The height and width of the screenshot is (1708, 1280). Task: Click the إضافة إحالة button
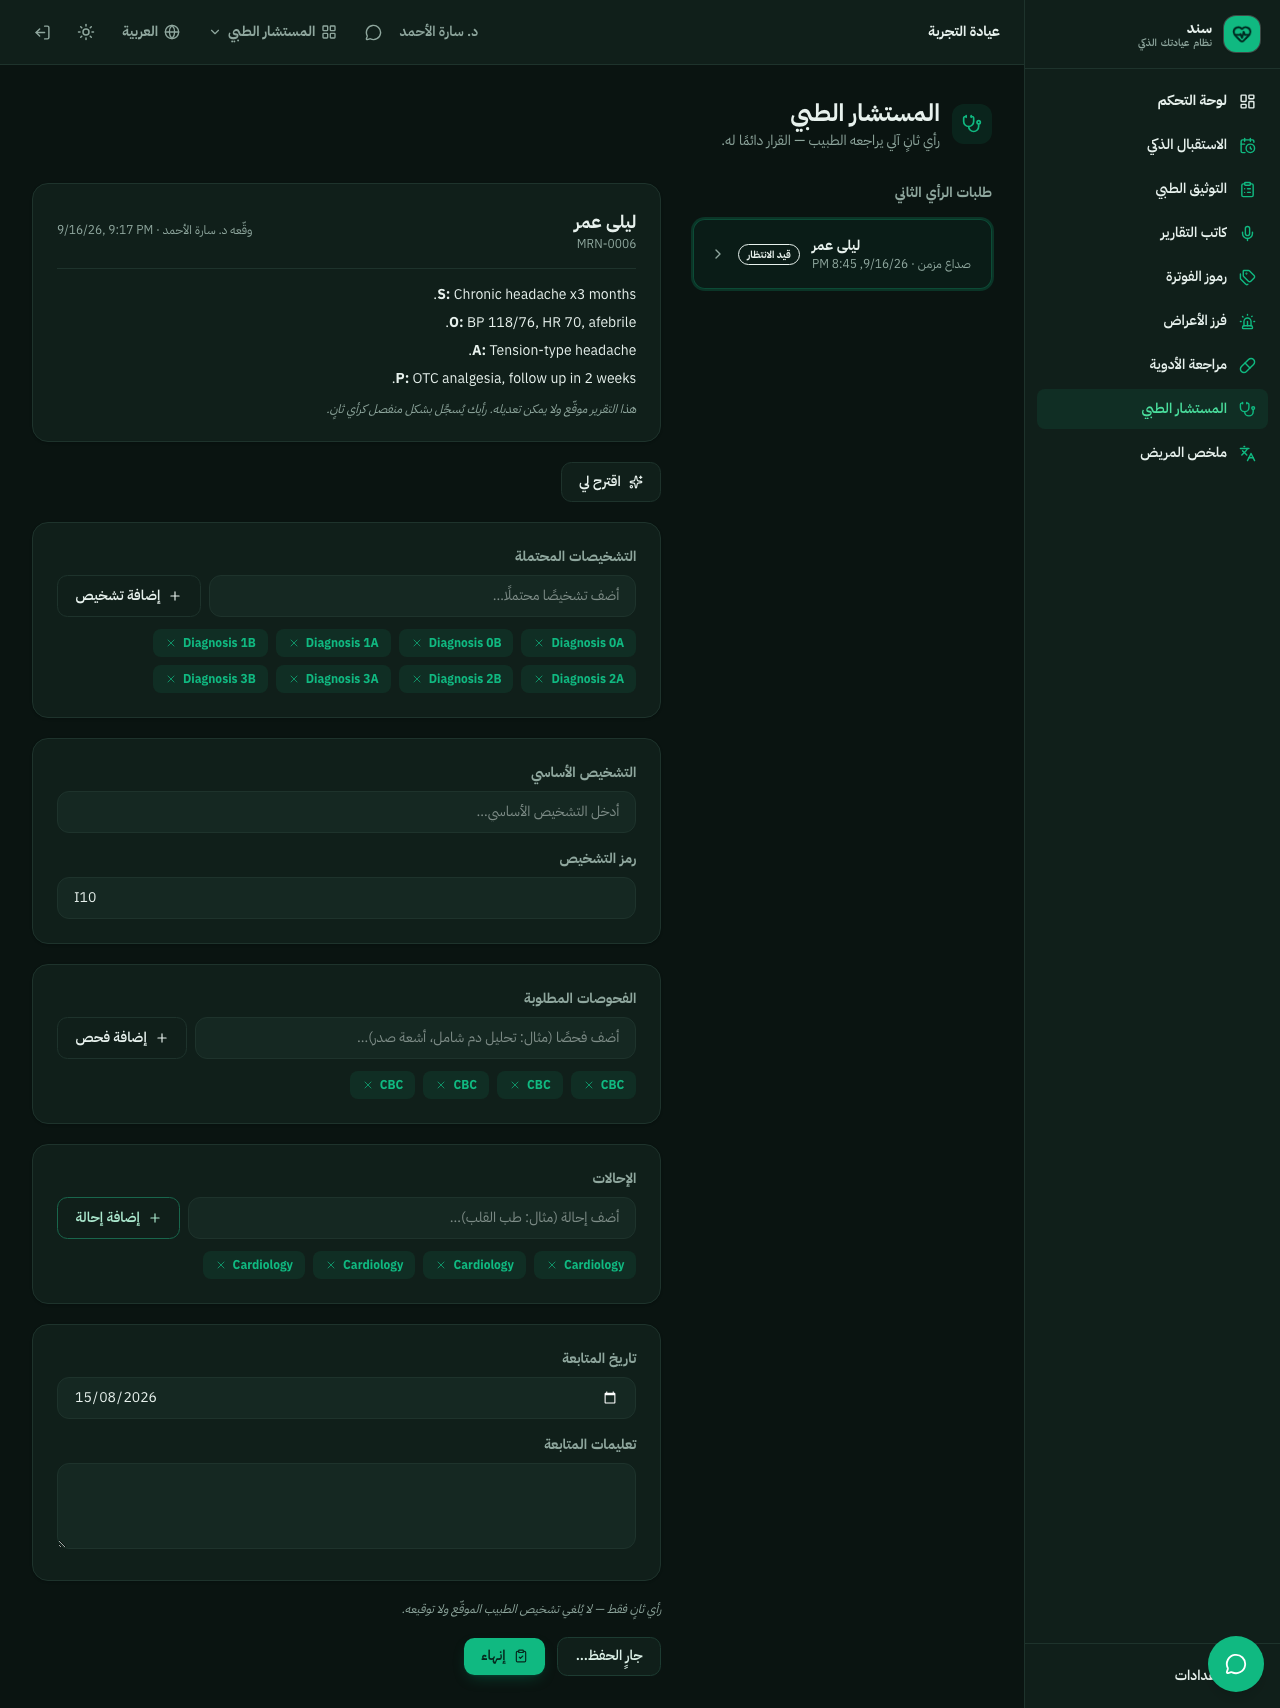118,1218
